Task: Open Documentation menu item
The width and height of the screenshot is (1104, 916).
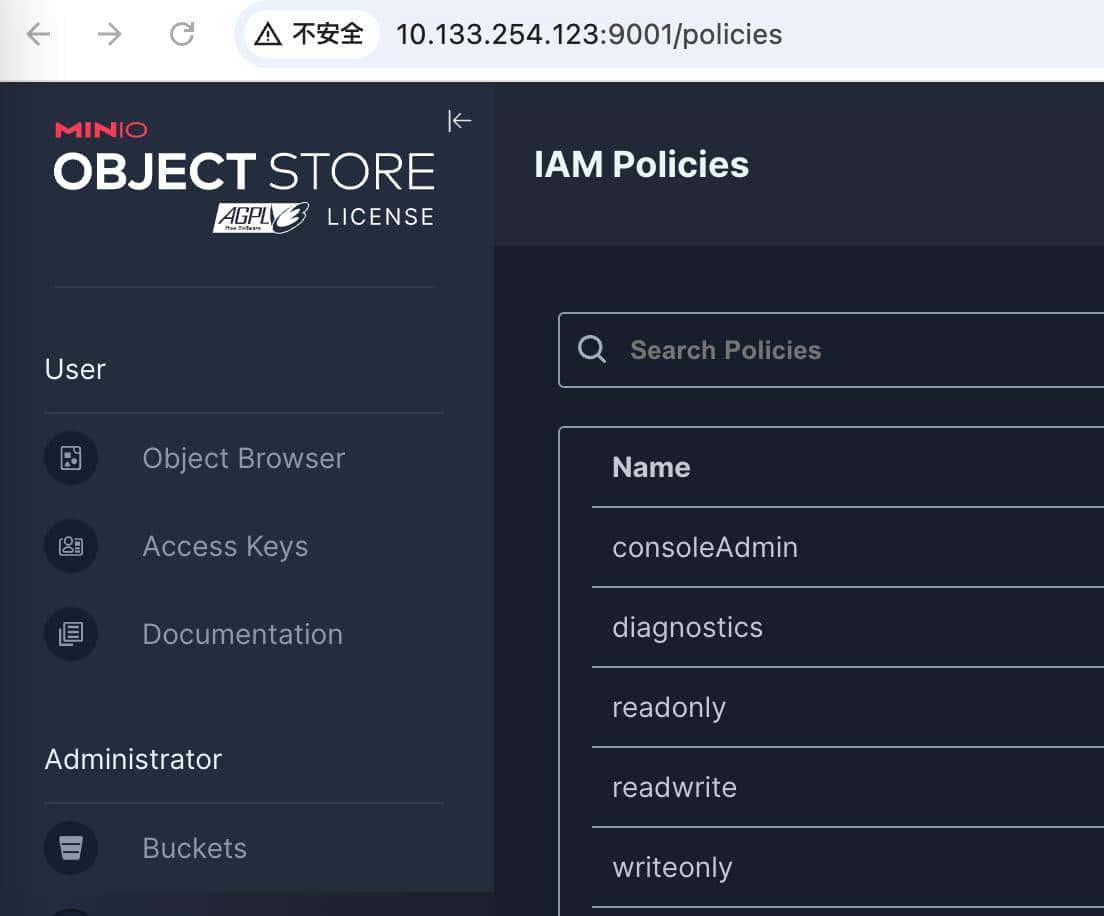Action: [x=242, y=634]
